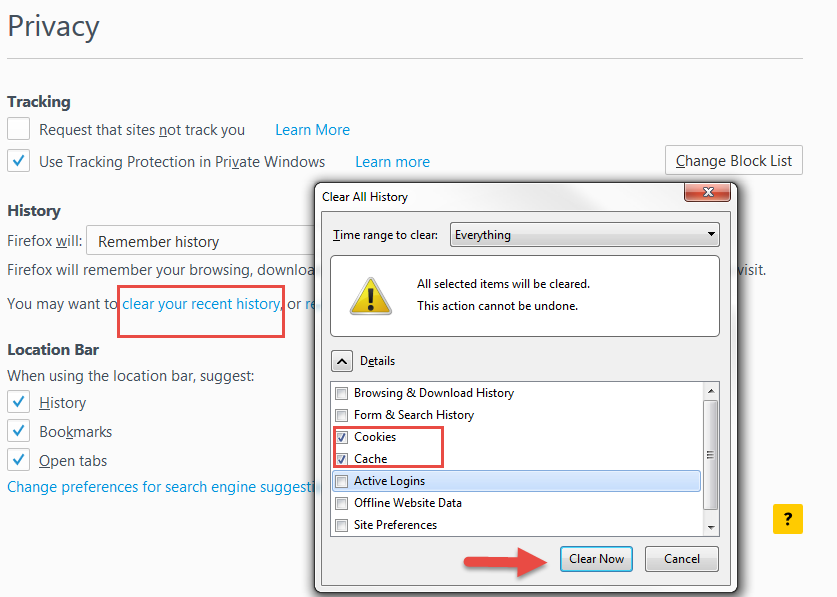Click Learn More beside do-not-track option
The image size is (837, 597).
[x=312, y=130]
